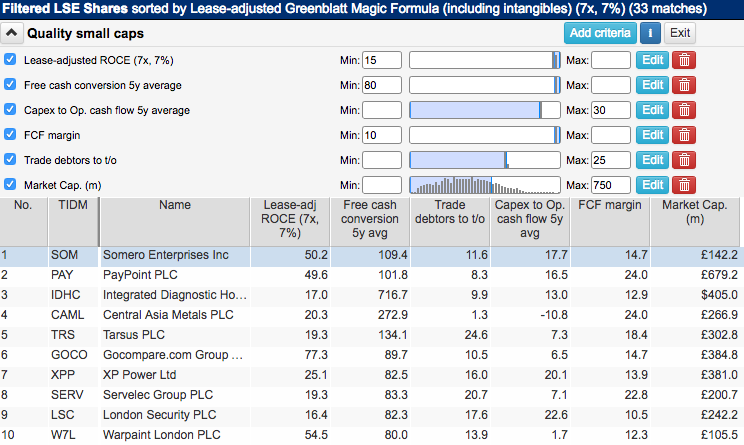
Task: Click the Market Cap. histogram range slider
Action: point(484,185)
